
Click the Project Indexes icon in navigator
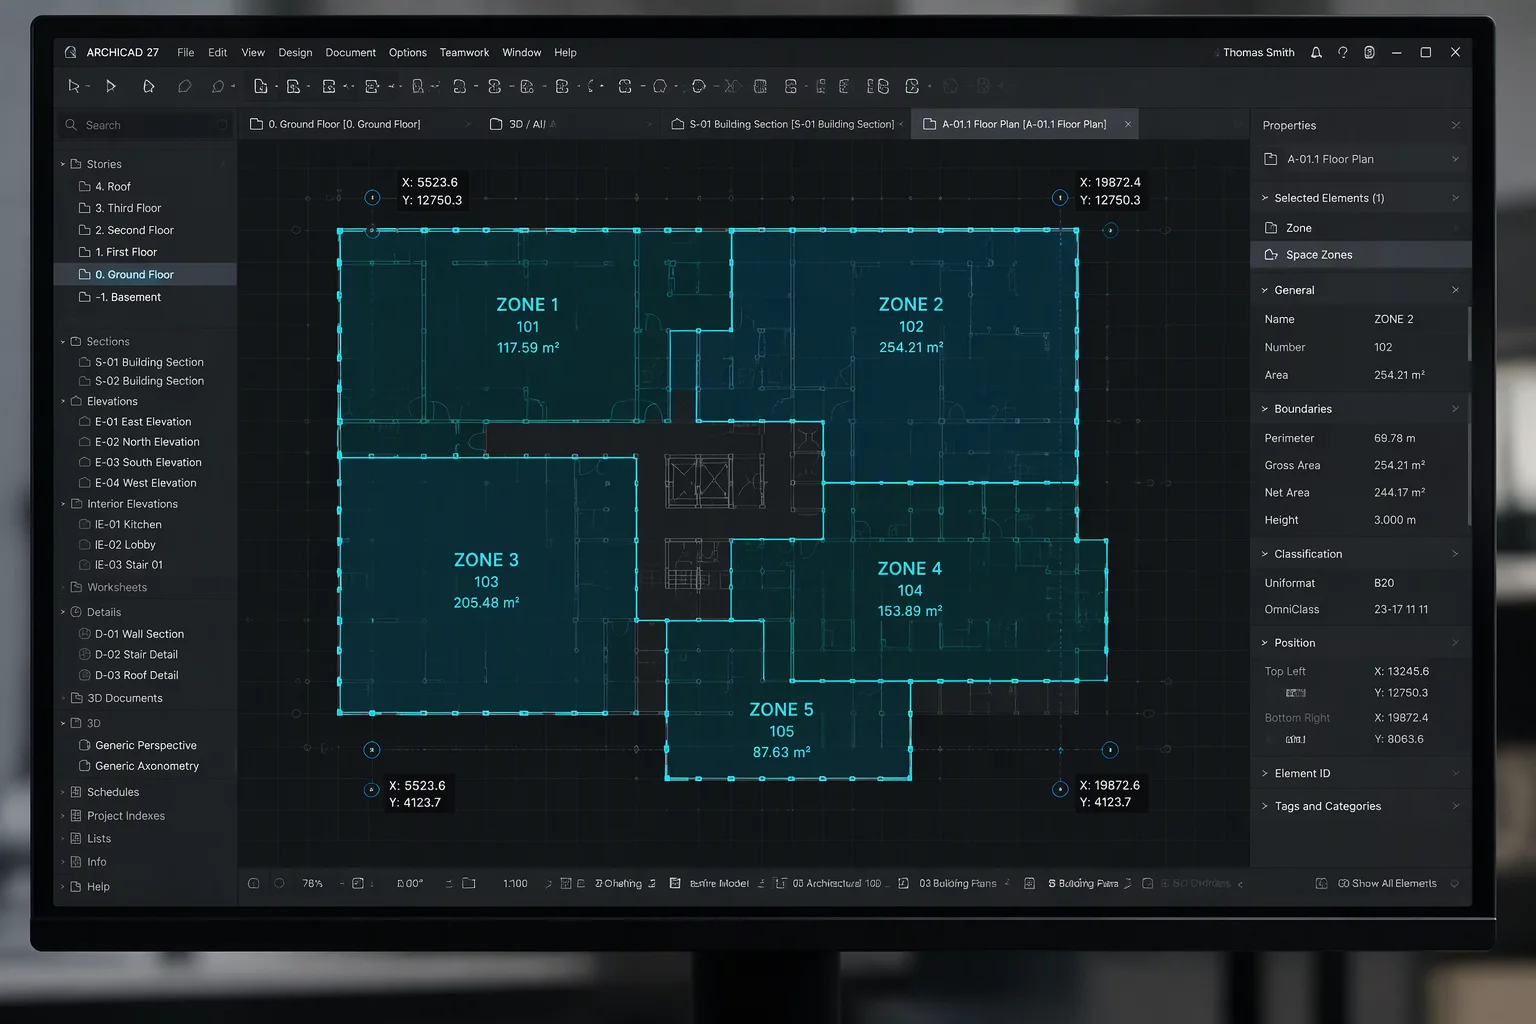point(76,816)
